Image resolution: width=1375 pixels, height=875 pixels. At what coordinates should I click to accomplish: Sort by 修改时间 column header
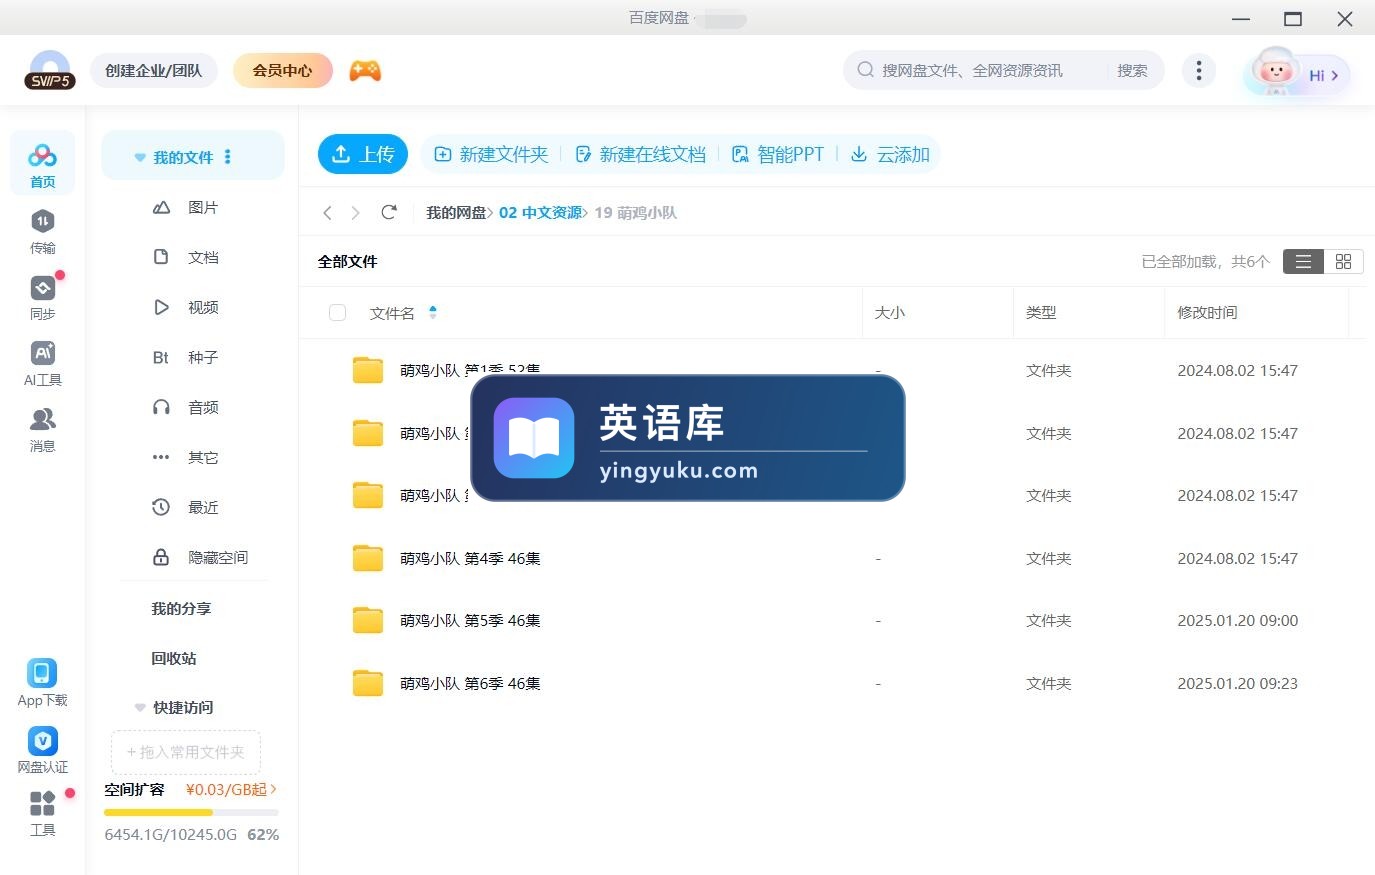[x=1207, y=312]
